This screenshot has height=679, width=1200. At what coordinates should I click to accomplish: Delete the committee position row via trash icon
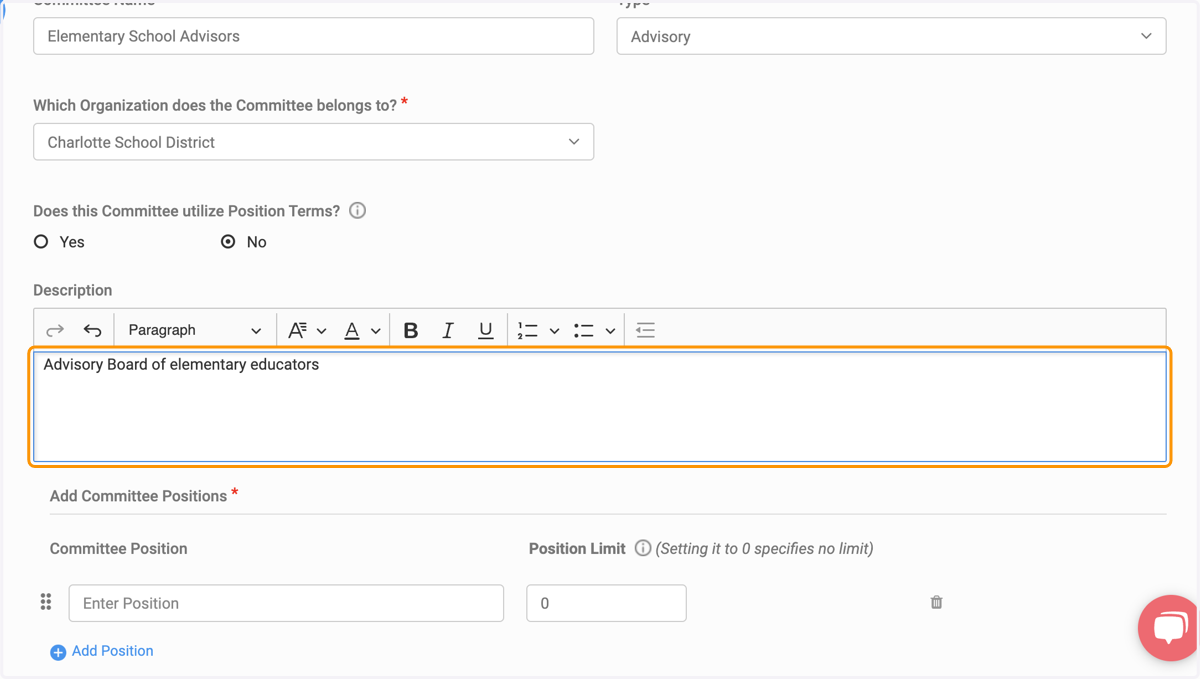936,602
